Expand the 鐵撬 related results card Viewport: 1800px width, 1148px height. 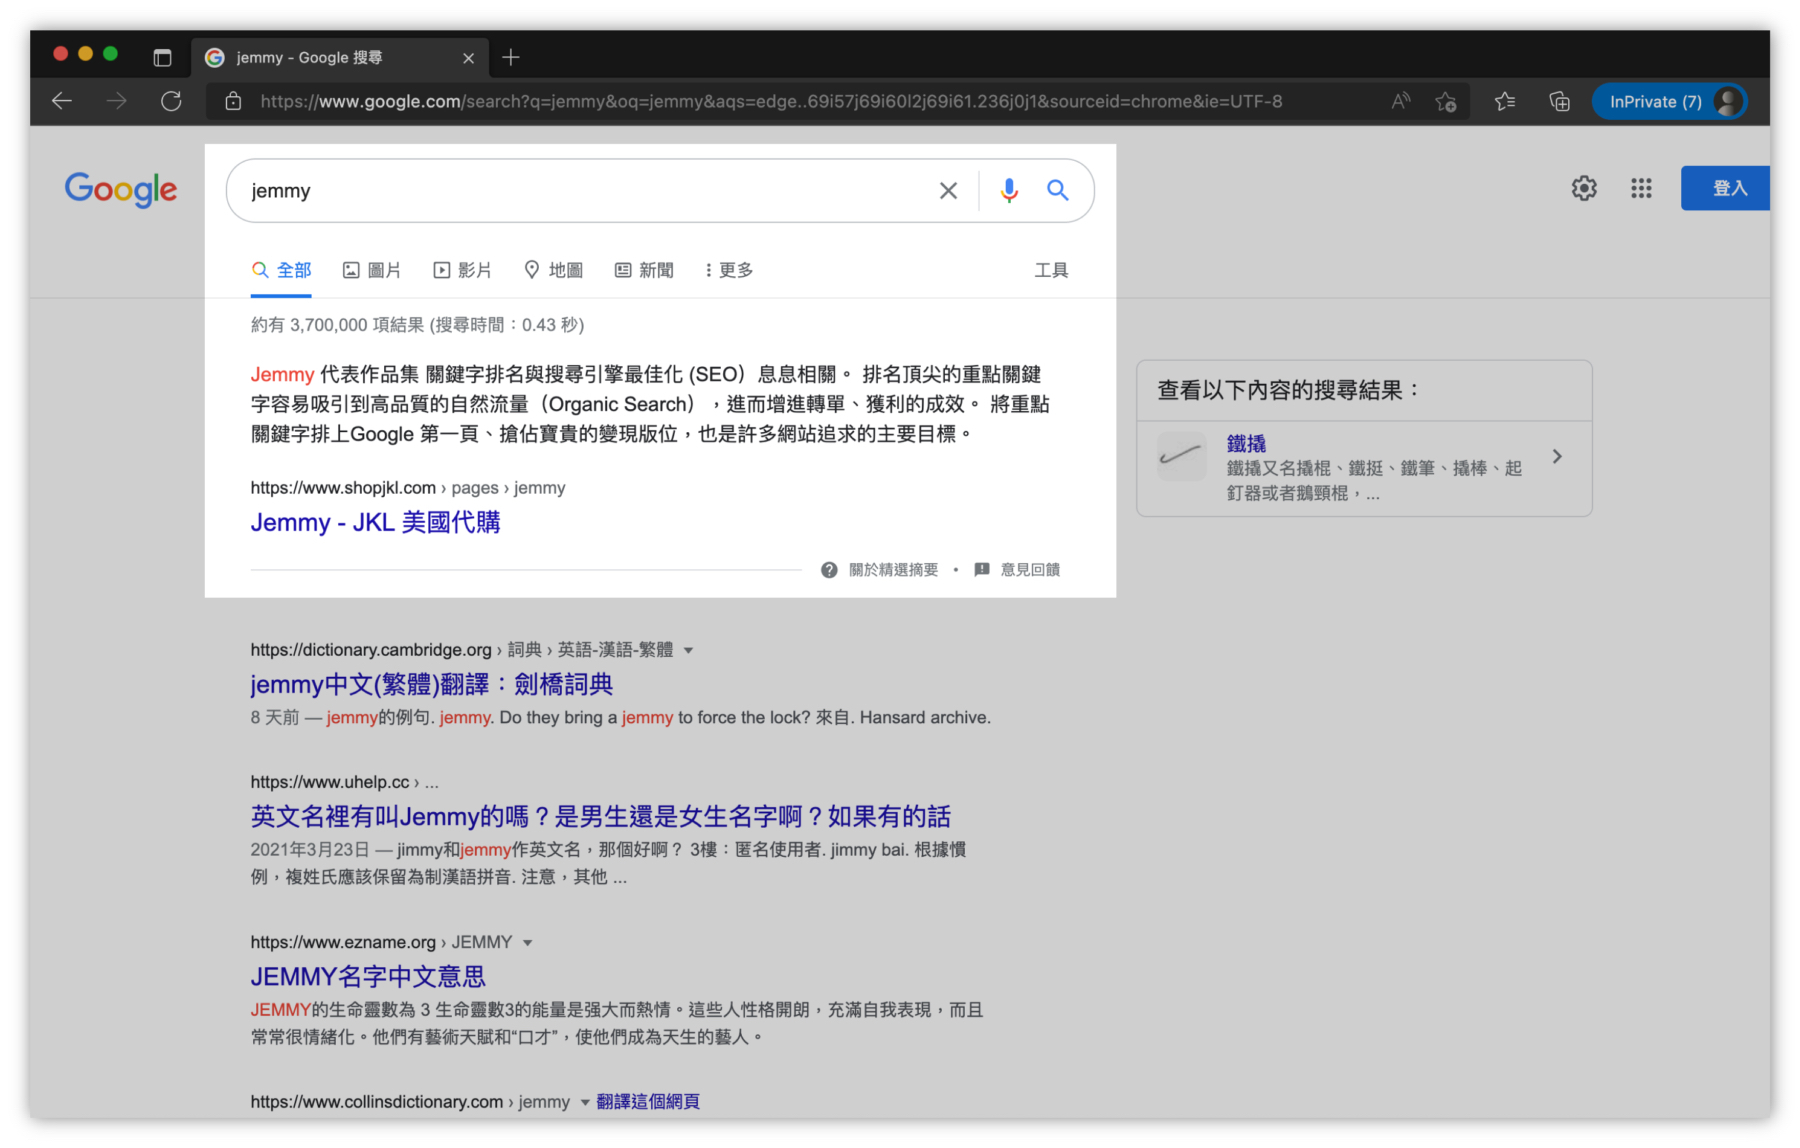1557,456
